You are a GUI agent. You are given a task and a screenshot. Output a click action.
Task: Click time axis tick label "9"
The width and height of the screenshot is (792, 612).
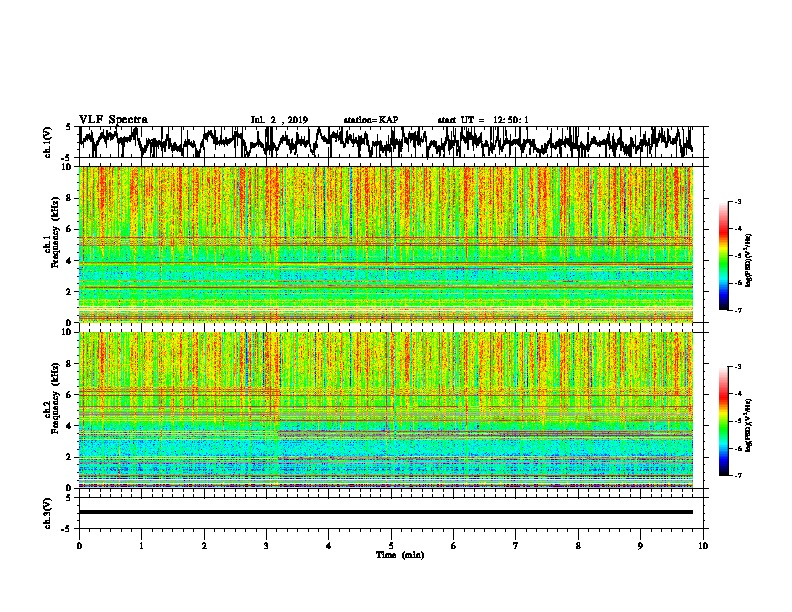pos(640,546)
